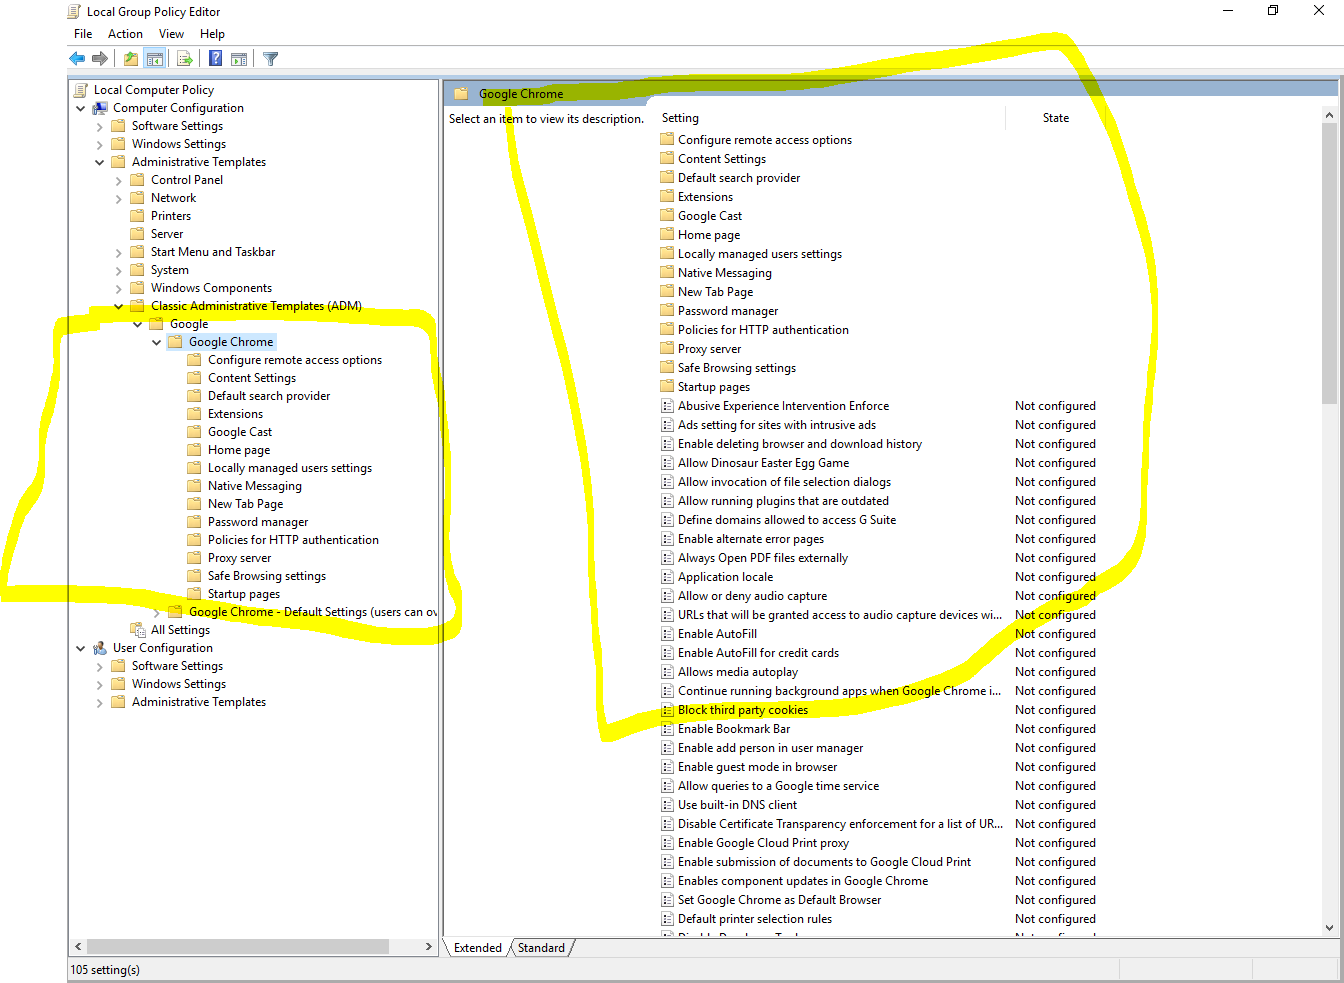Toggle the Show/Hide Action Pane toolbar icon

[239, 59]
